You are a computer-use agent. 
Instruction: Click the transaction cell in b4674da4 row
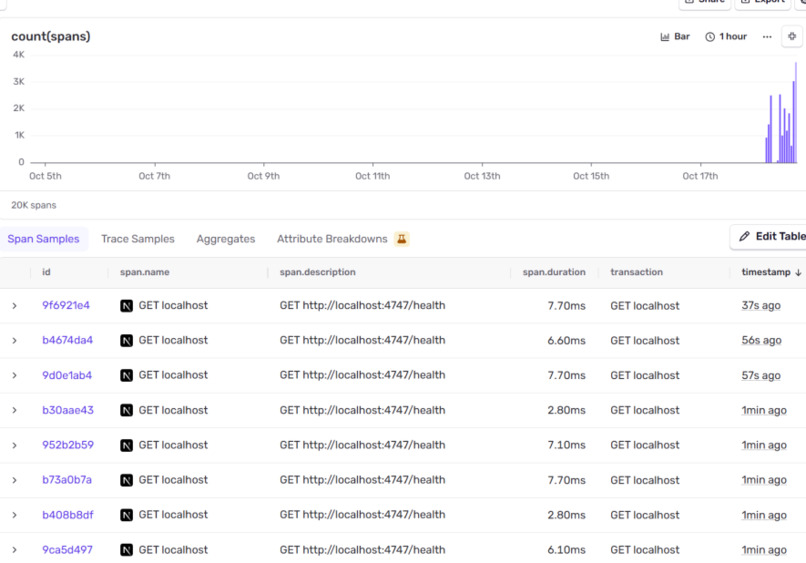click(645, 340)
